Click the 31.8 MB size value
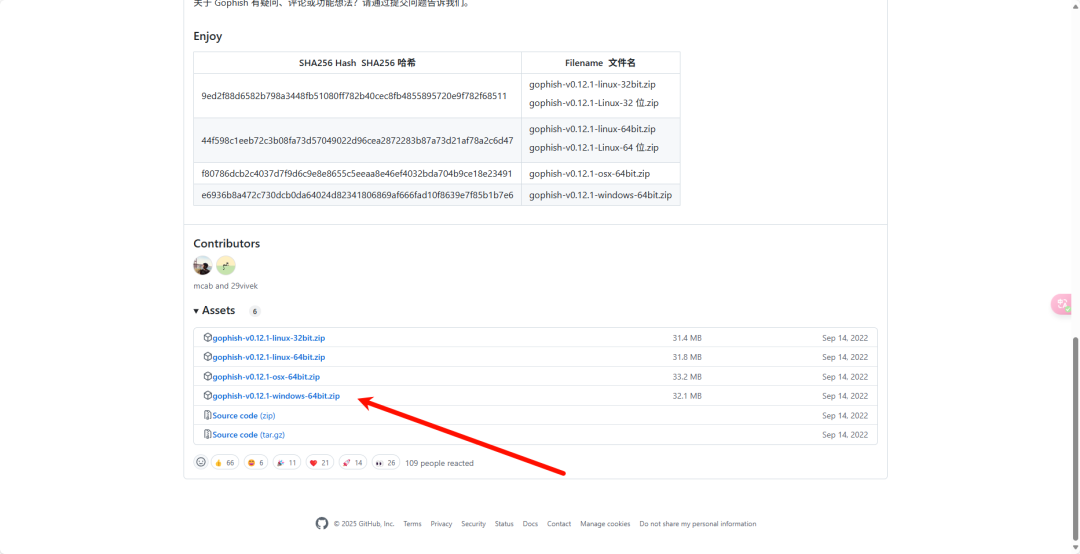Viewport: 1080px width, 554px height. (x=687, y=357)
